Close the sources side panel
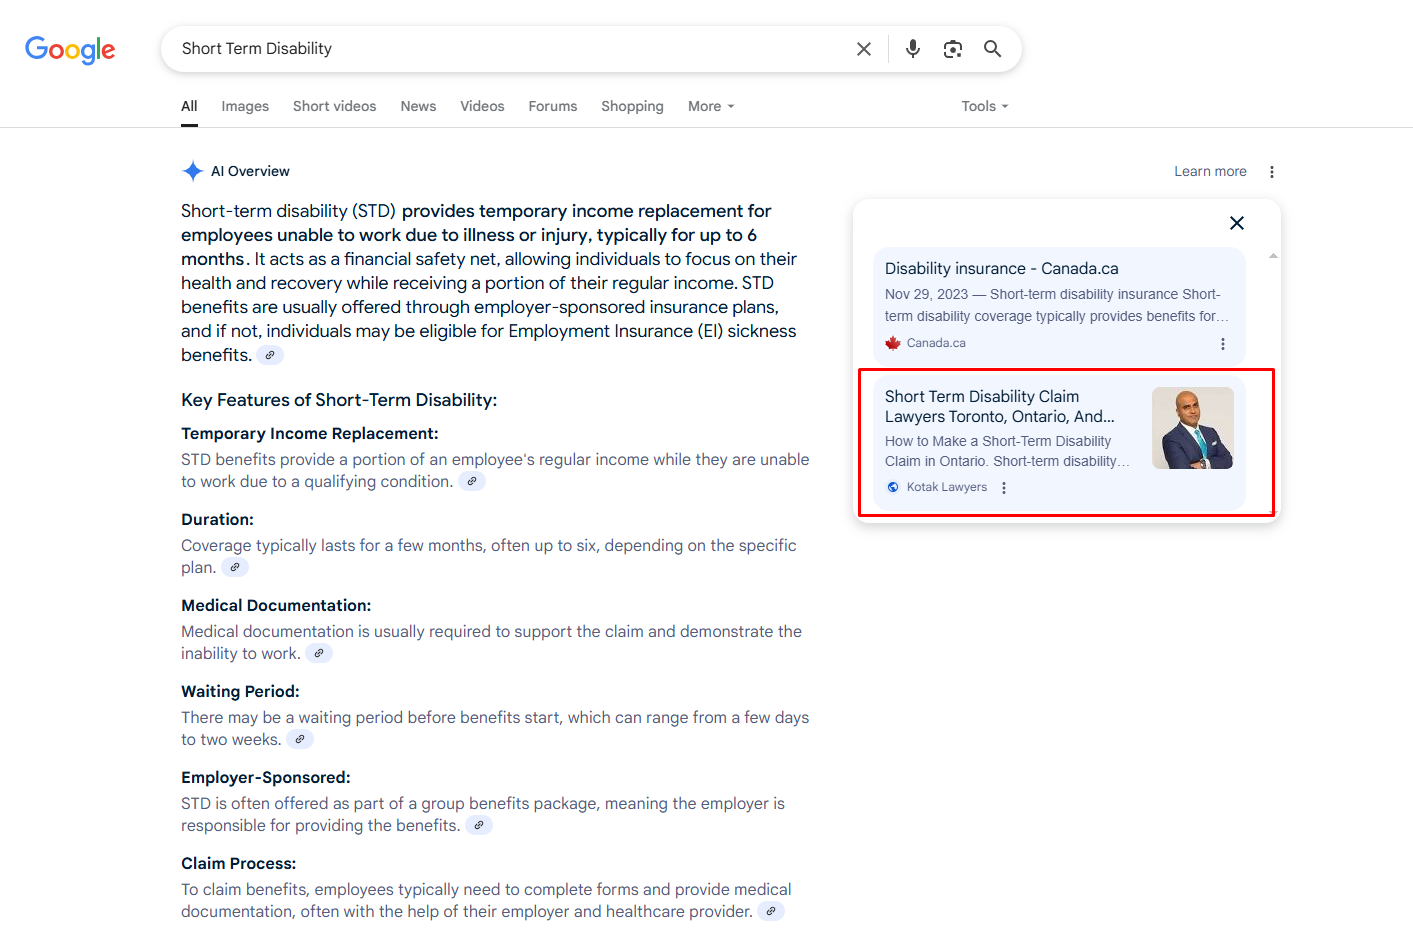The image size is (1413, 931). point(1236,223)
